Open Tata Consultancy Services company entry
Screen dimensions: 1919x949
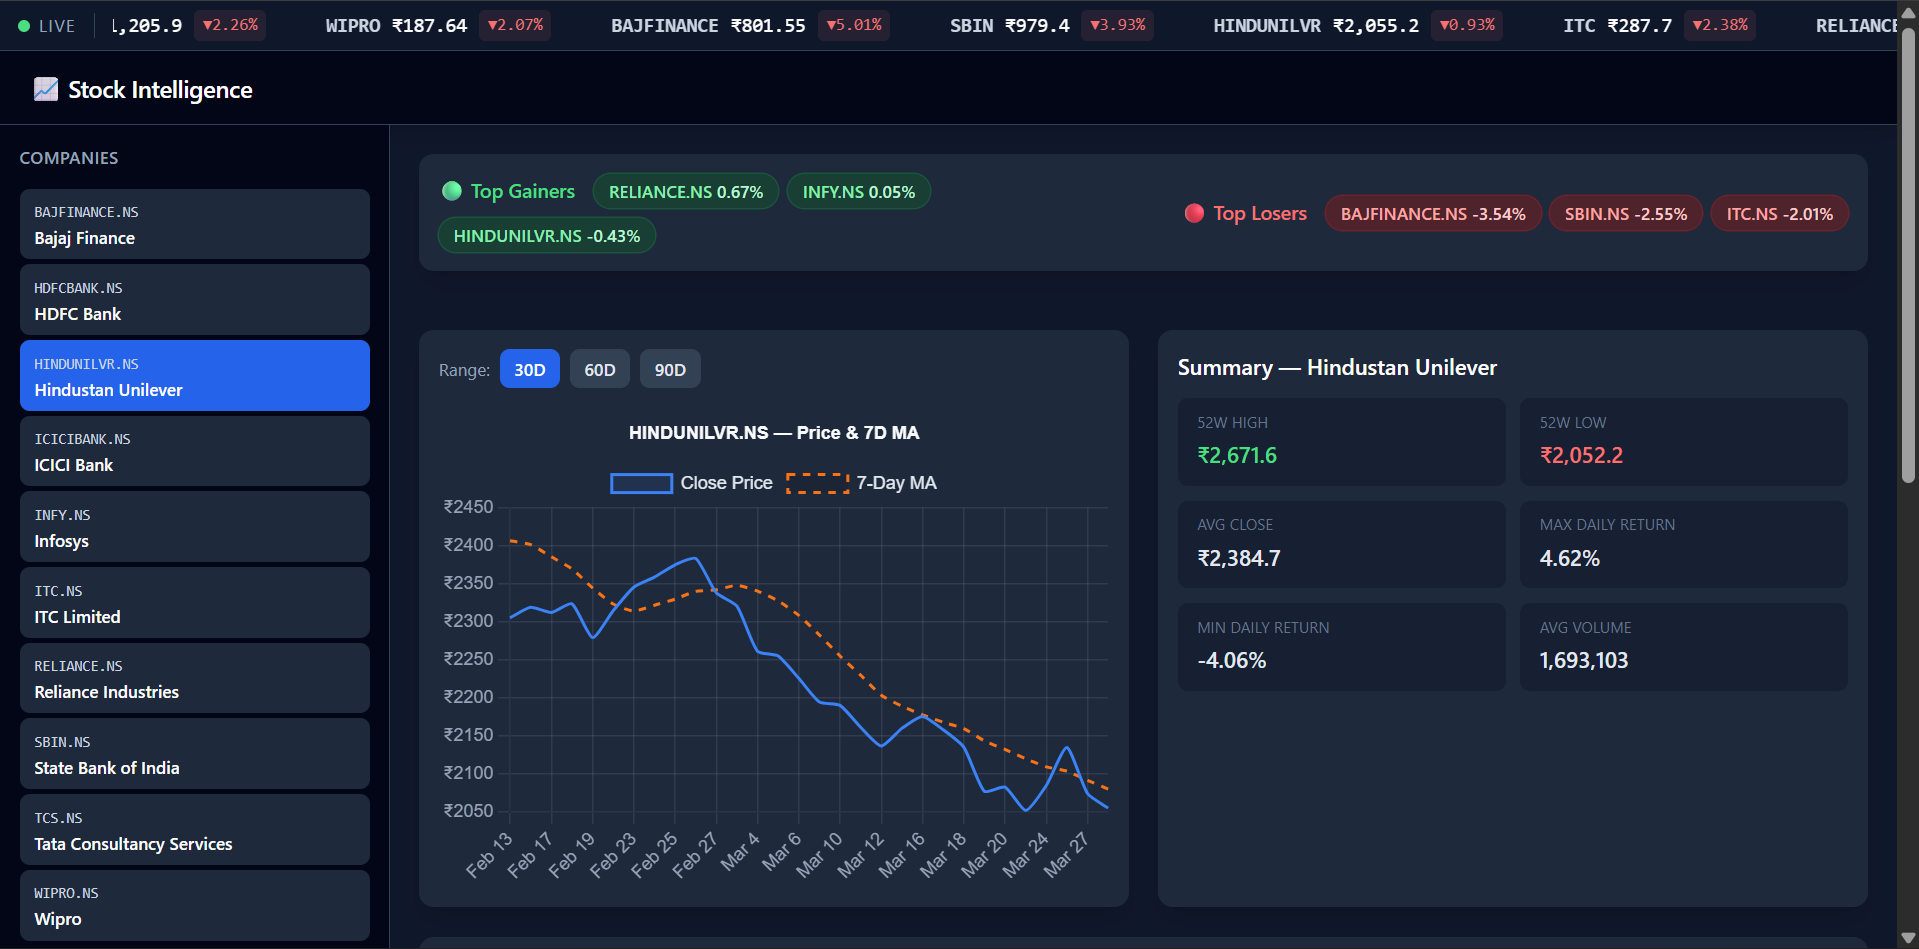pyautogui.click(x=195, y=830)
